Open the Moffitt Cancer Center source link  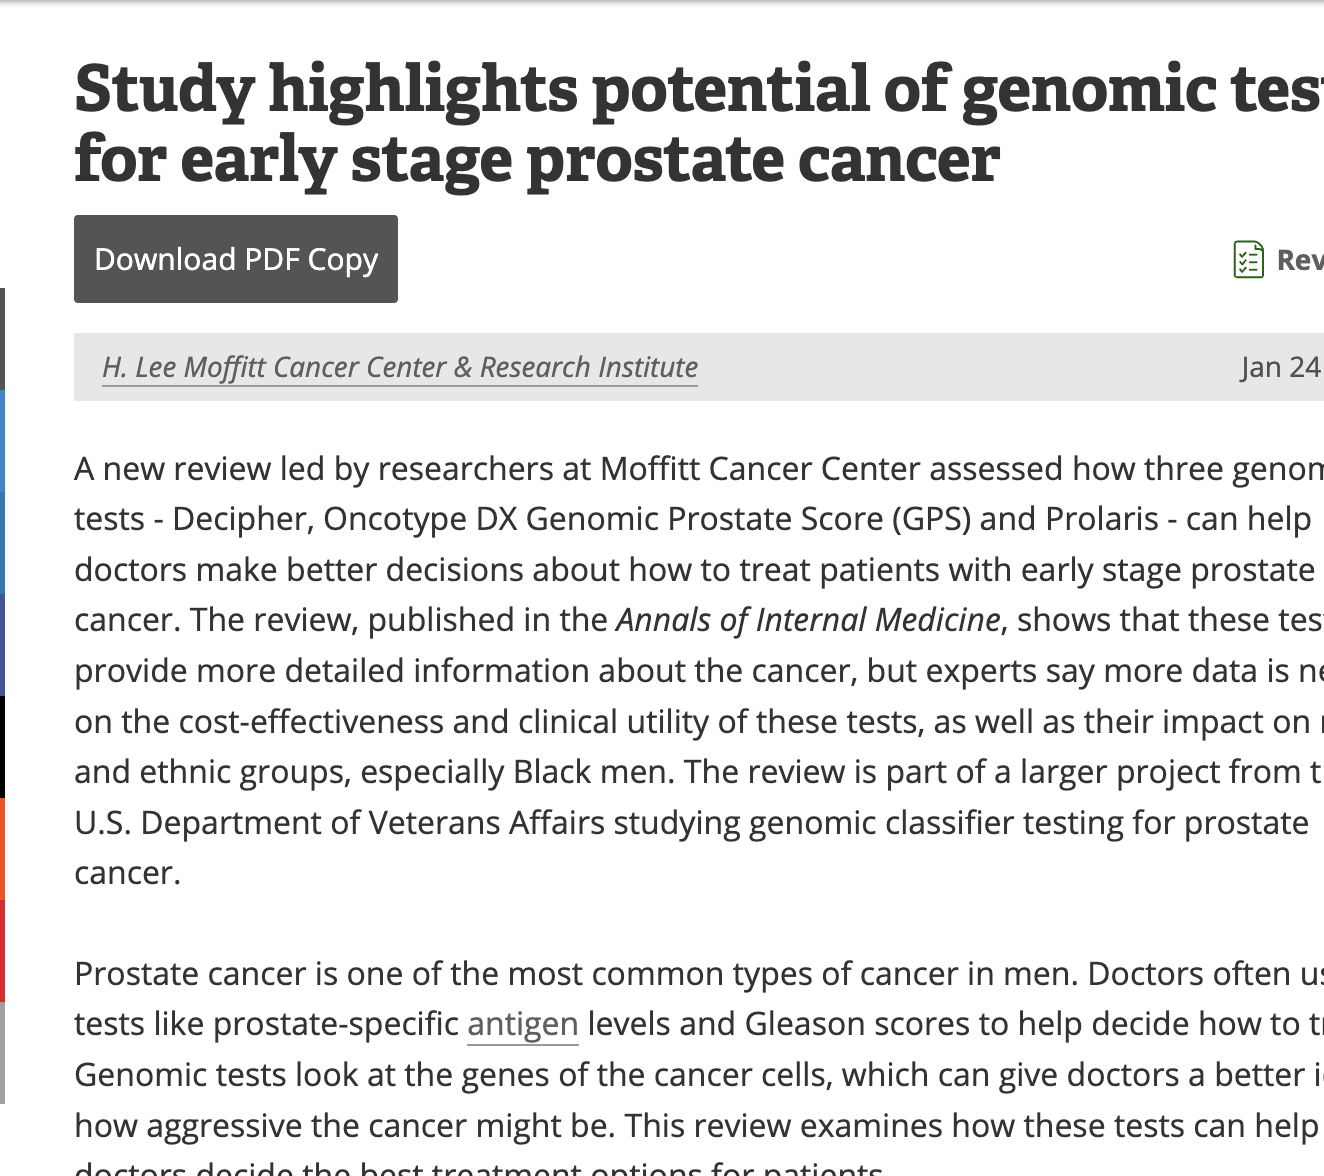400,367
